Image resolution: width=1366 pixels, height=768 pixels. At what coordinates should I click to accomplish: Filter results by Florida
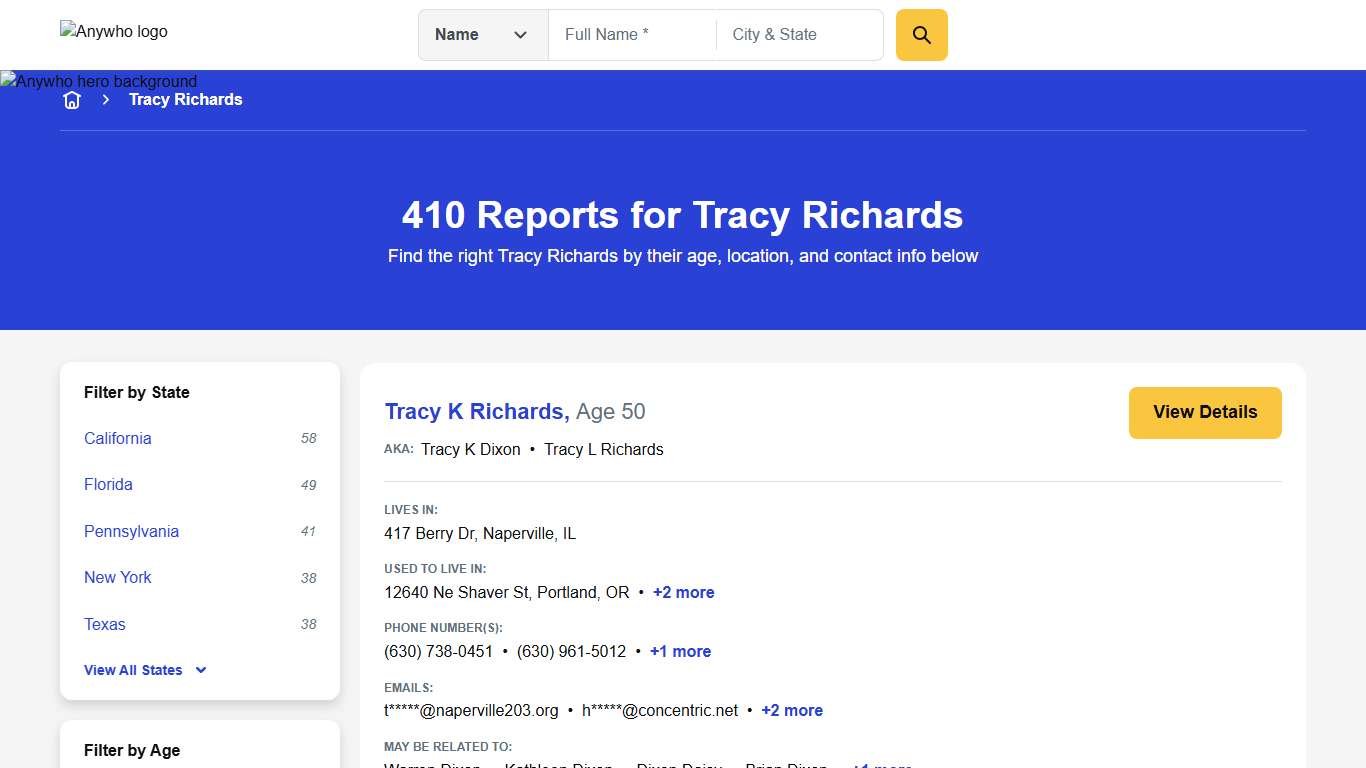click(x=108, y=484)
